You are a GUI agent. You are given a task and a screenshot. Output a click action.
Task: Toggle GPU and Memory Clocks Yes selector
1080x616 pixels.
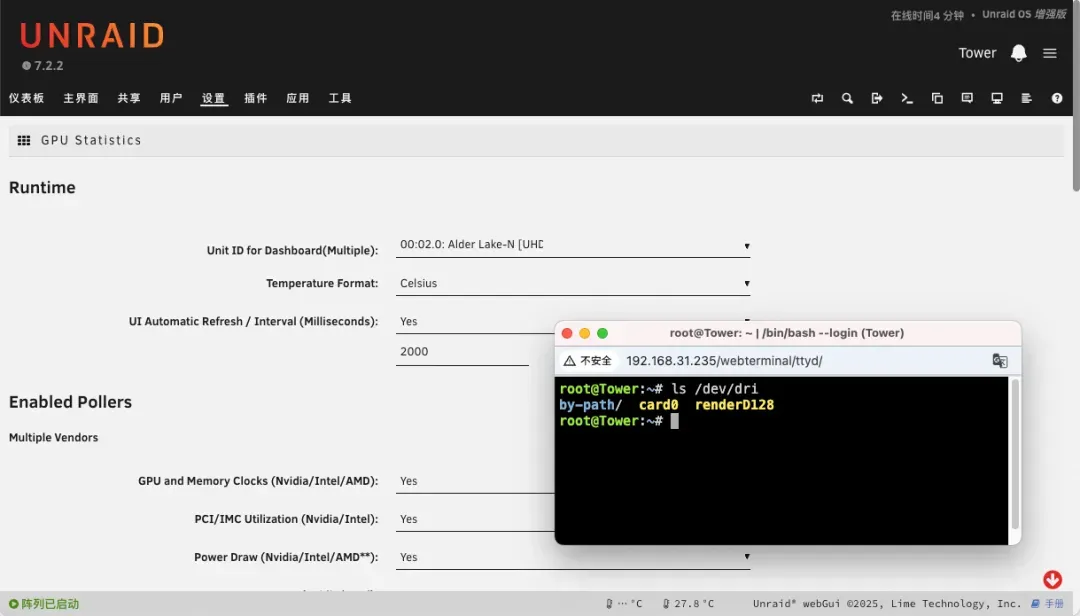click(475, 481)
